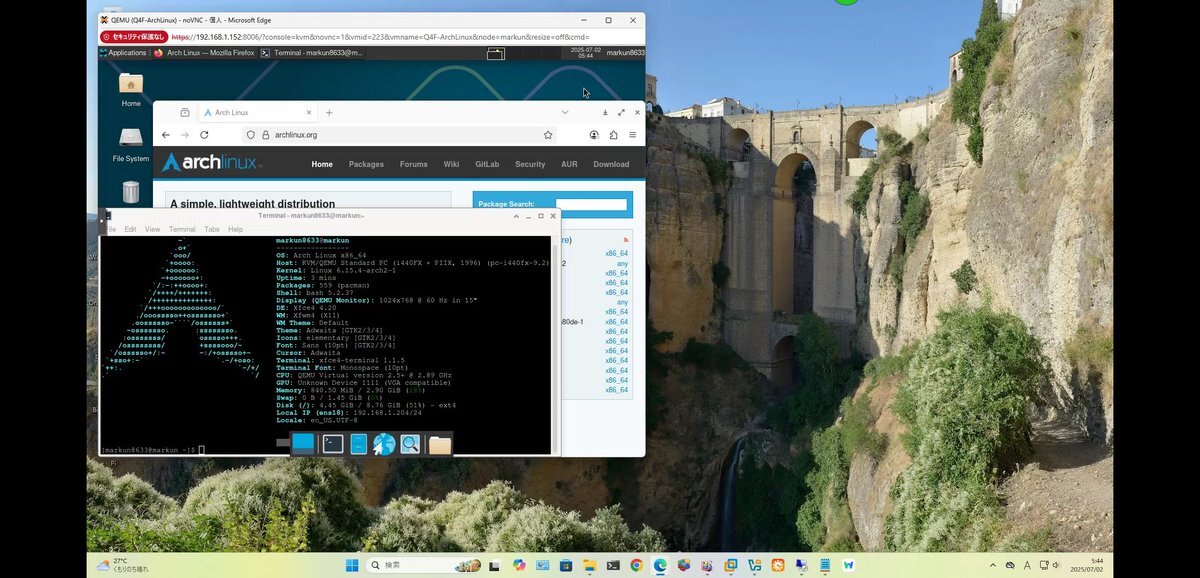Open Application Finder magnifier in Xfce dock
The image size is (1200, 578).
pos(410,444)
